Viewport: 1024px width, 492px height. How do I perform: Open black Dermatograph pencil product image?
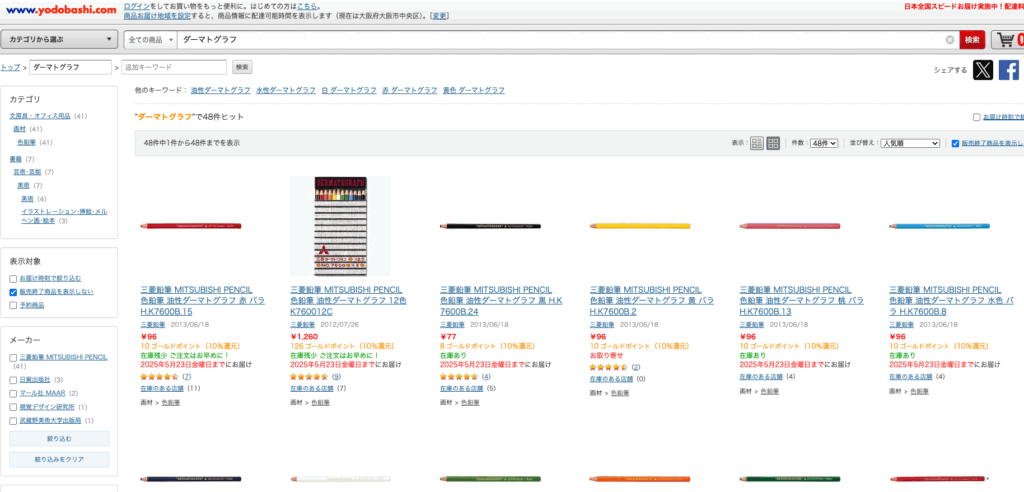tap(490, 226)
